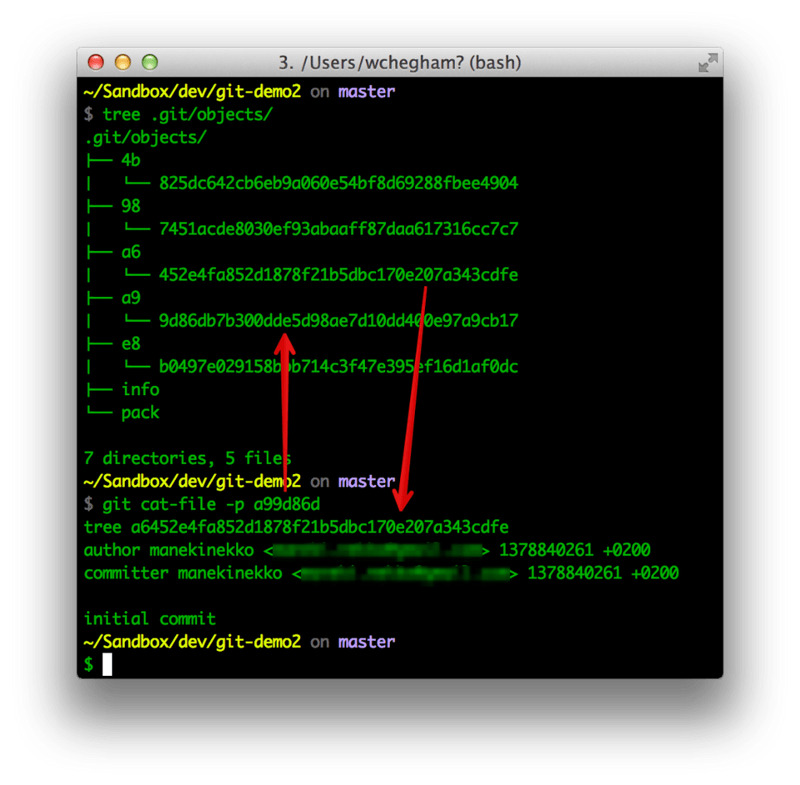
Task: Click timestamp '1378840261 +0200' on committer line
Action: click(603, 573)
